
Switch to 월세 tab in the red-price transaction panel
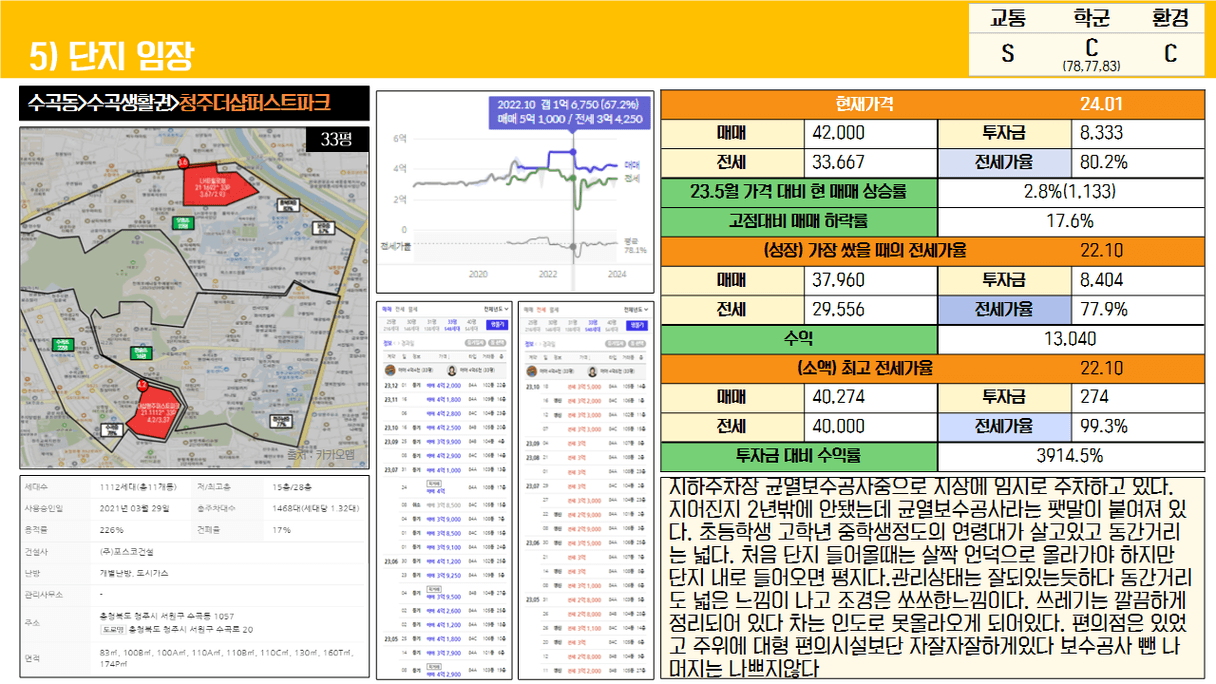tap(553, 310)
